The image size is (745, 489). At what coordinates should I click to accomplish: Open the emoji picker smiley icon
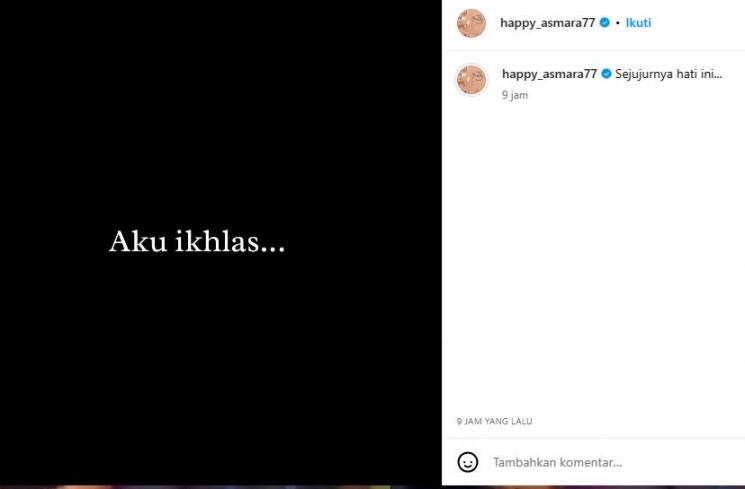coord(468,462)
